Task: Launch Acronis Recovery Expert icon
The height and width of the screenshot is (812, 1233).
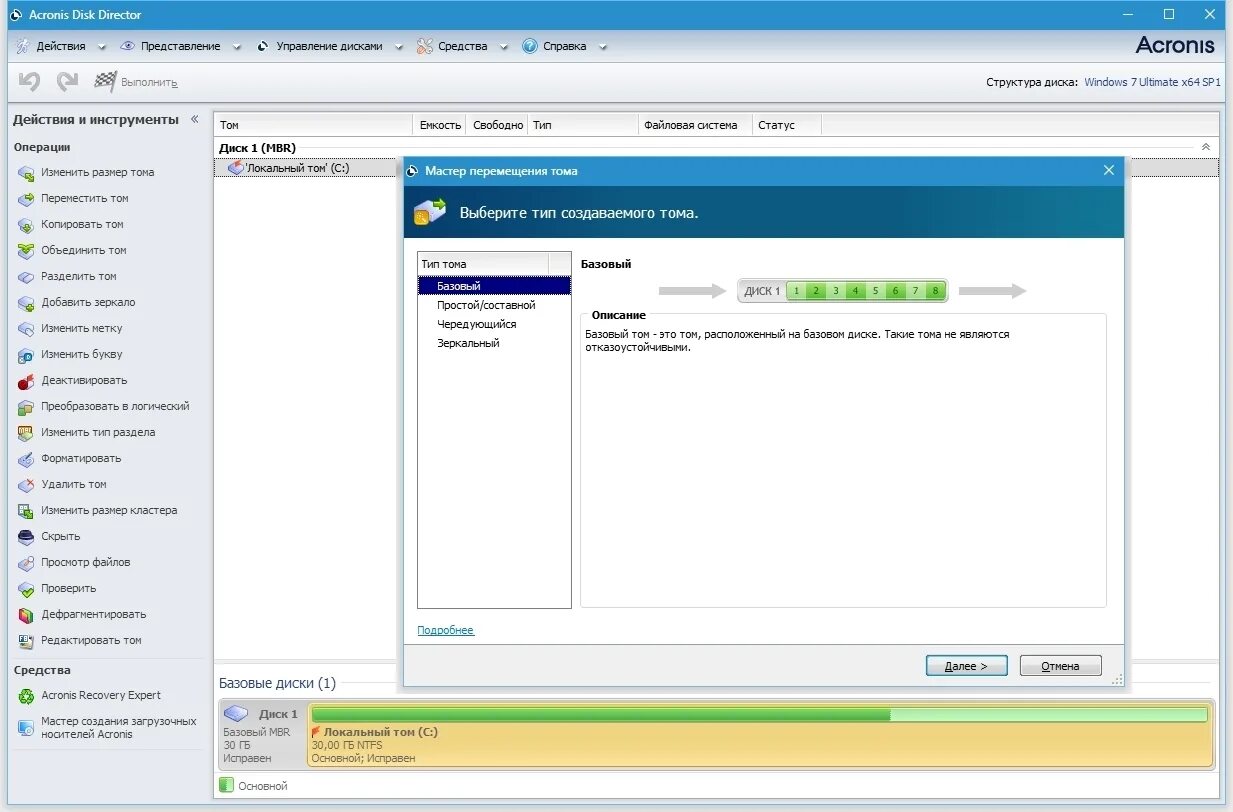Action: click(26, 696)
